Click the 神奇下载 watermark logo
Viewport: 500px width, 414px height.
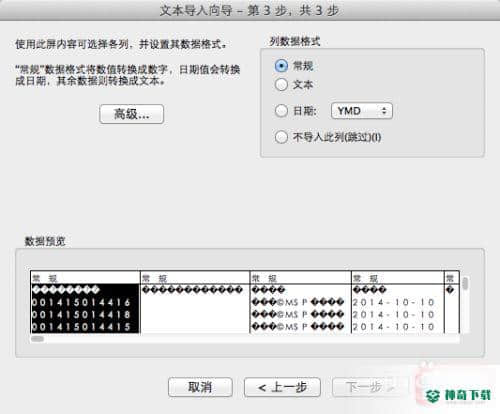pyautogui.click(x=458, y=395)
